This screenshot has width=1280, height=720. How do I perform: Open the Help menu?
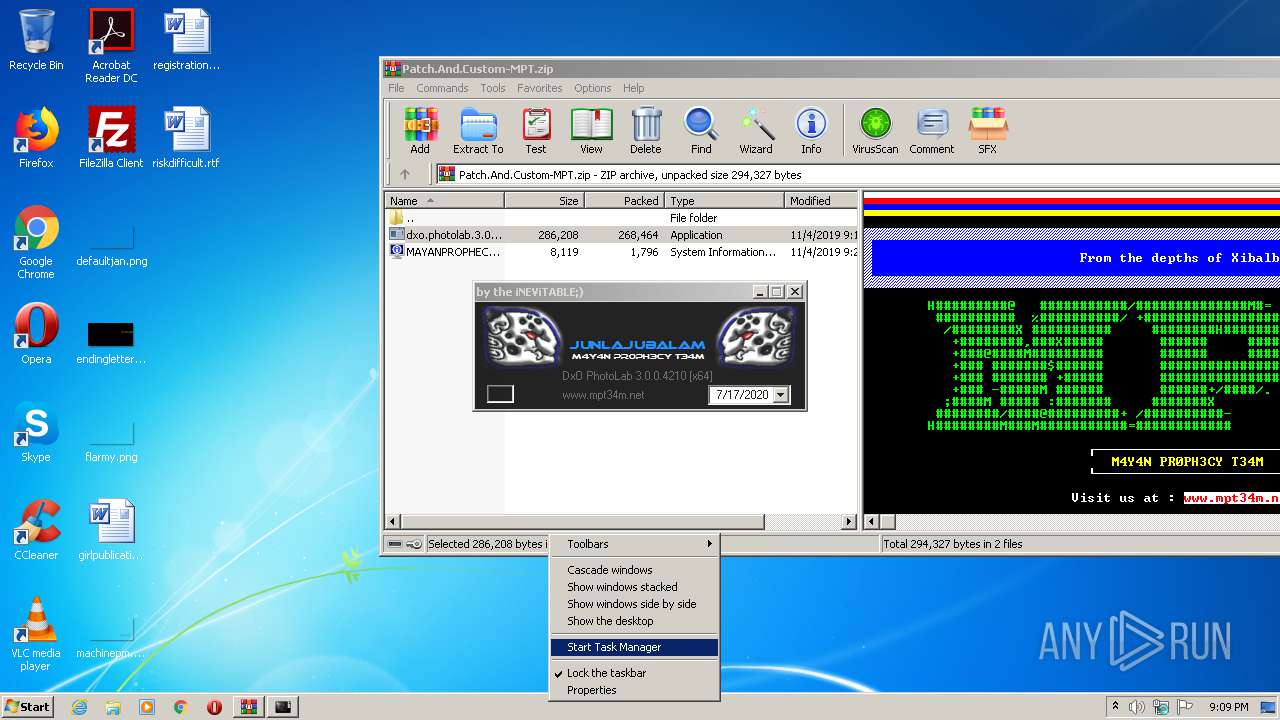[x=633, y=88]
